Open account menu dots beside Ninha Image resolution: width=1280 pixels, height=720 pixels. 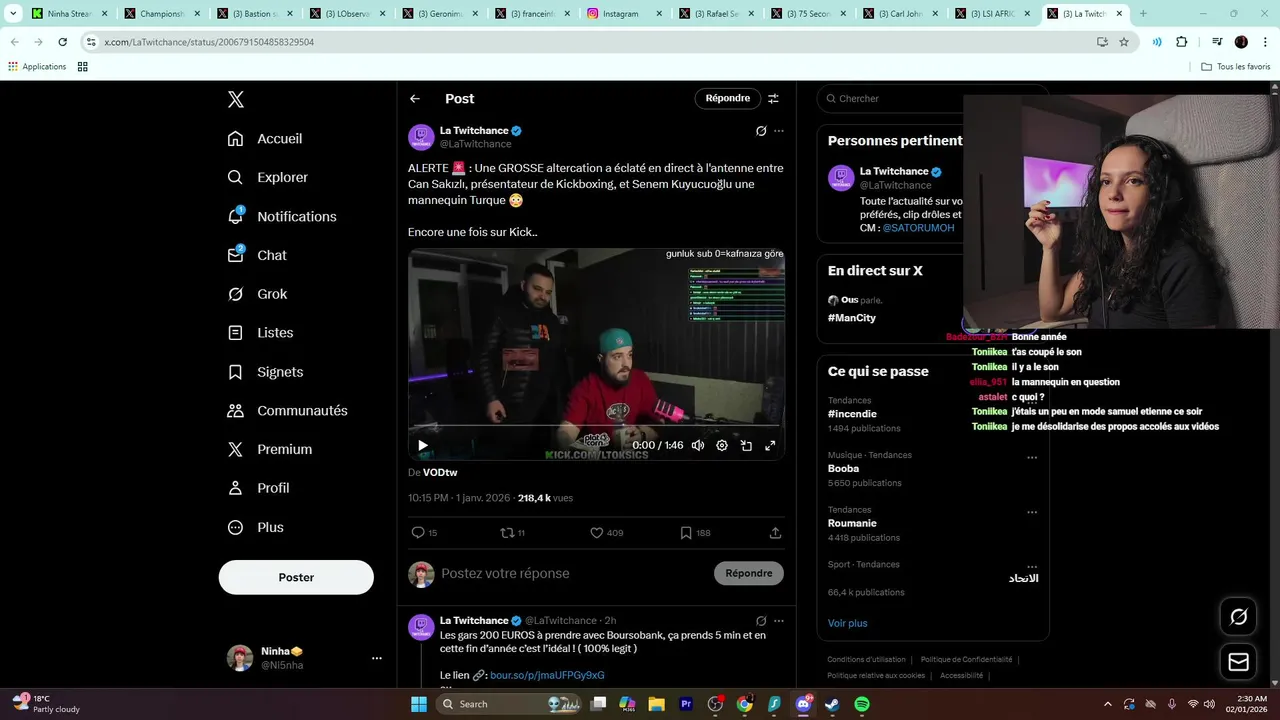[x=377, y=658]
